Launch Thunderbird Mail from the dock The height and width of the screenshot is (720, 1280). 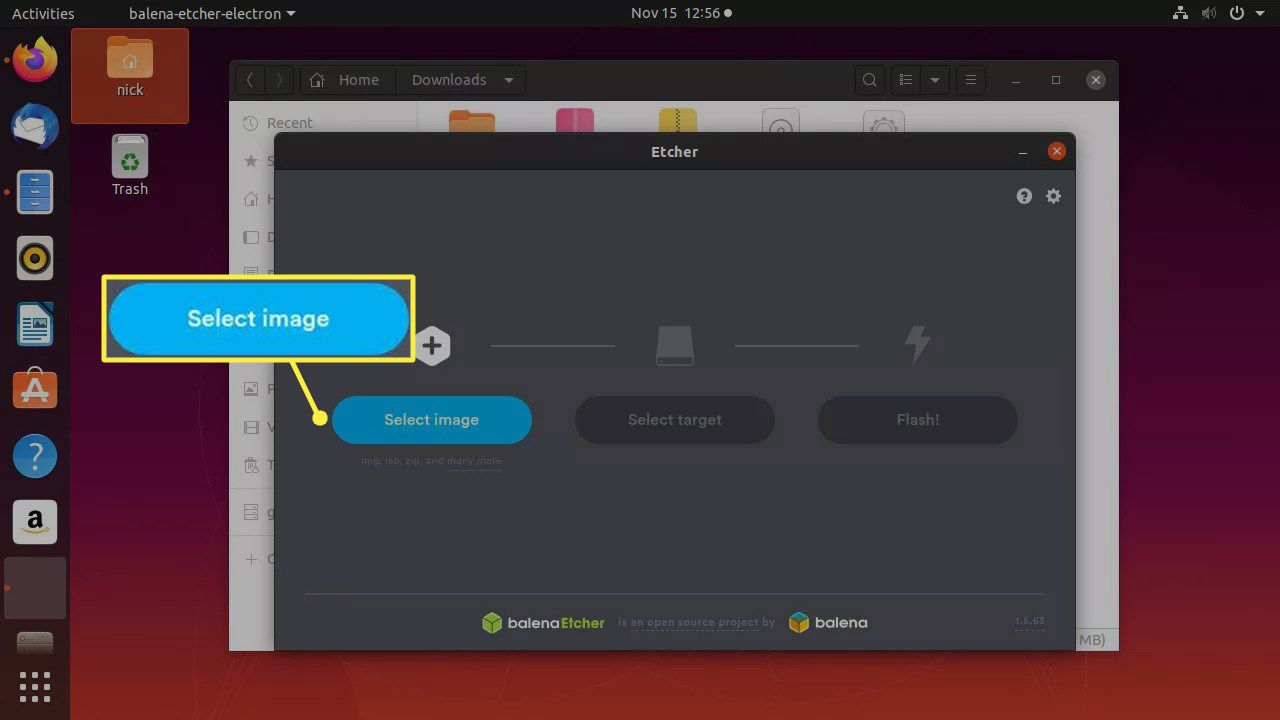(35, 126)
